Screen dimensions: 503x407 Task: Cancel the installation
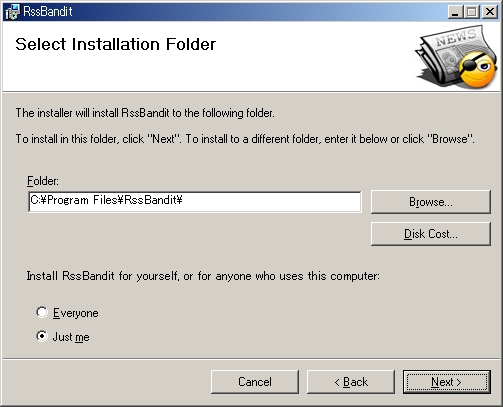[255, 382]
